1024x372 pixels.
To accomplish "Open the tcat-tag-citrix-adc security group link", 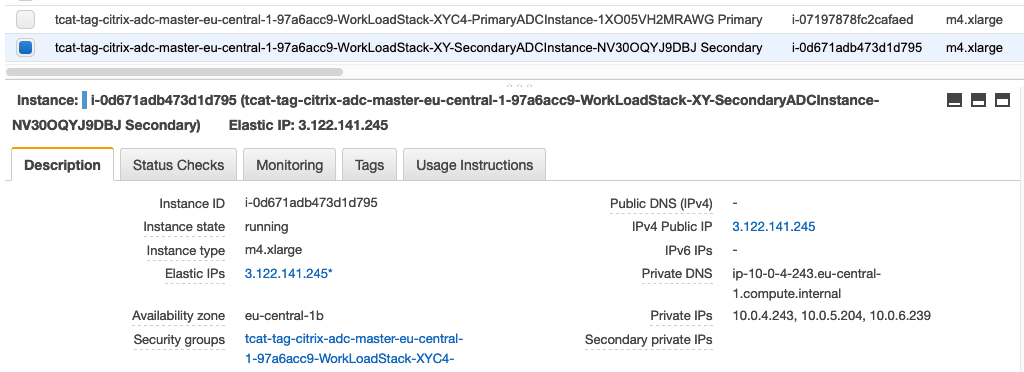I will (x=354, y=349).
